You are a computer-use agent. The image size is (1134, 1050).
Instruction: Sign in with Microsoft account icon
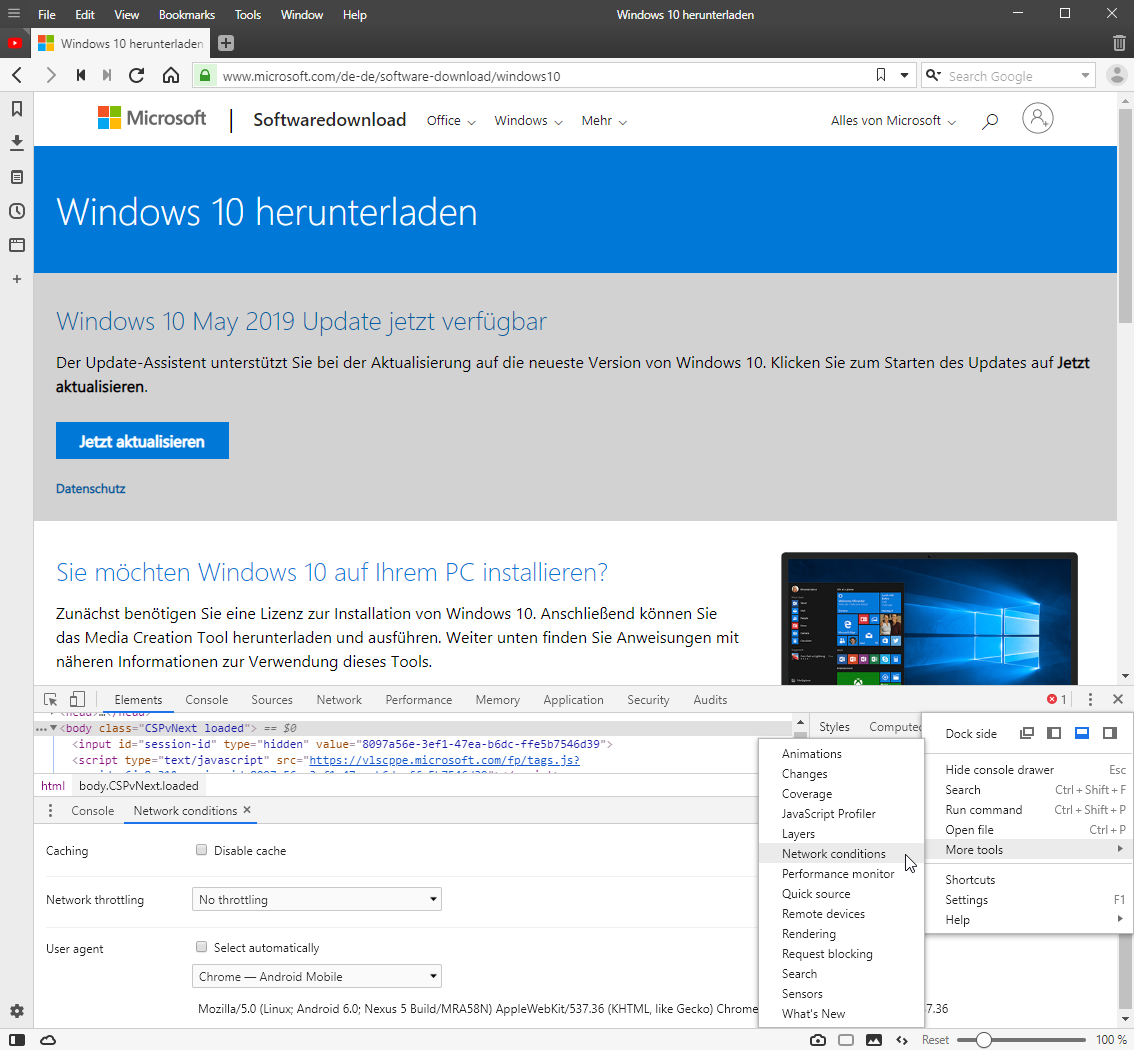pyautogui.click(x=1037, y=118)
